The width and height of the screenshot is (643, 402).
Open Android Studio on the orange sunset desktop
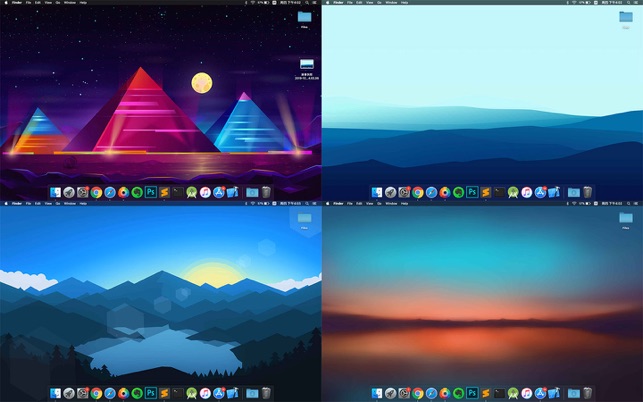[513, 393]
